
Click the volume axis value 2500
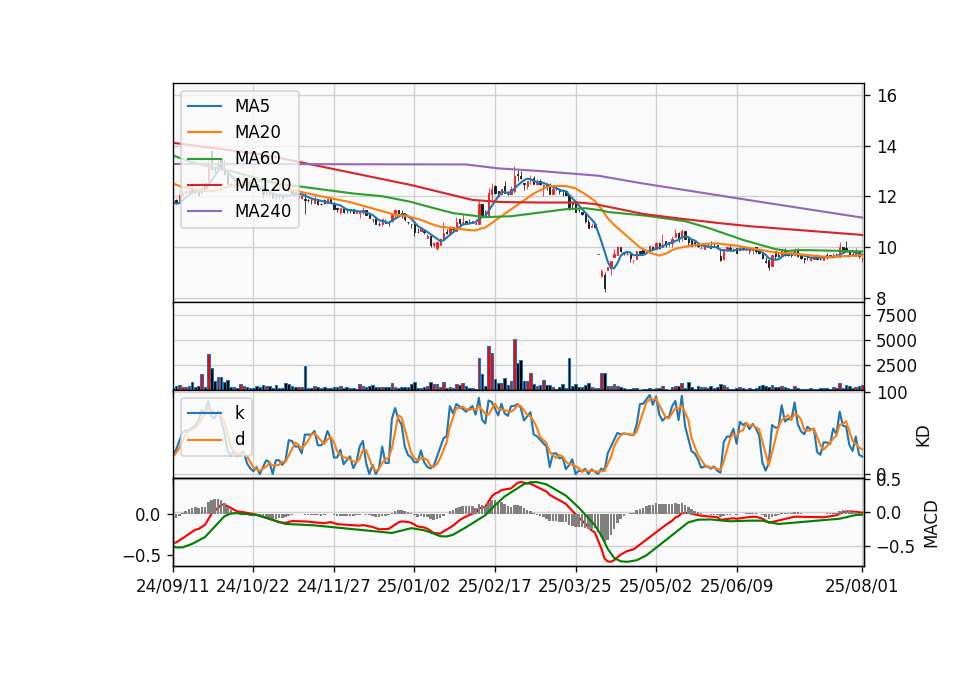tap(896, 366)
